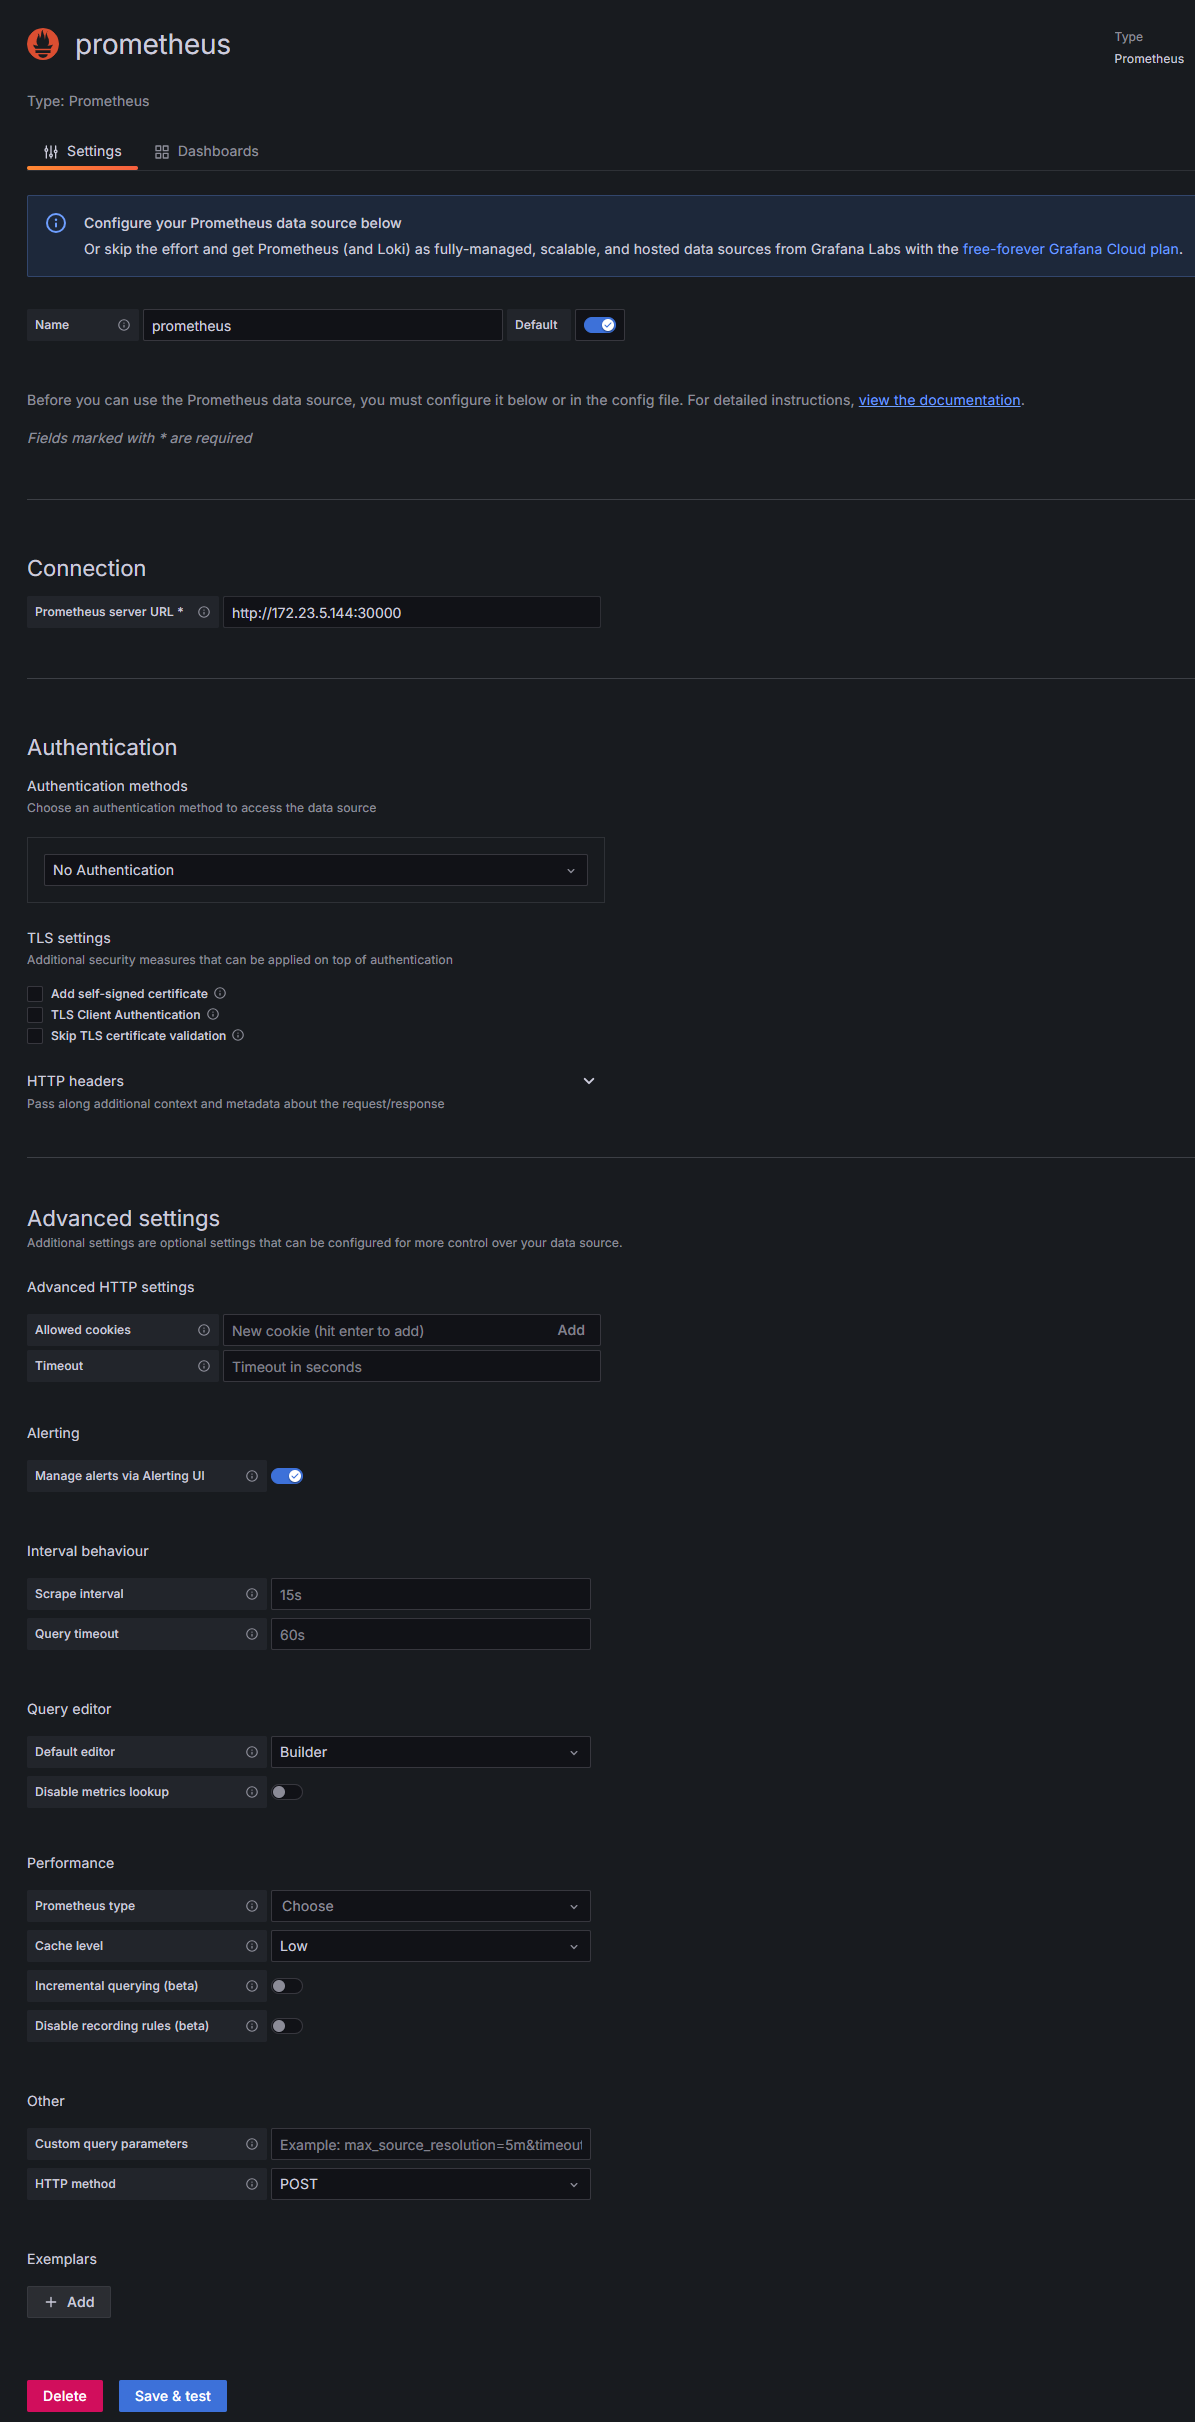
Task: Open the No Authentication method dropdown
Action: tap(315, 870)
